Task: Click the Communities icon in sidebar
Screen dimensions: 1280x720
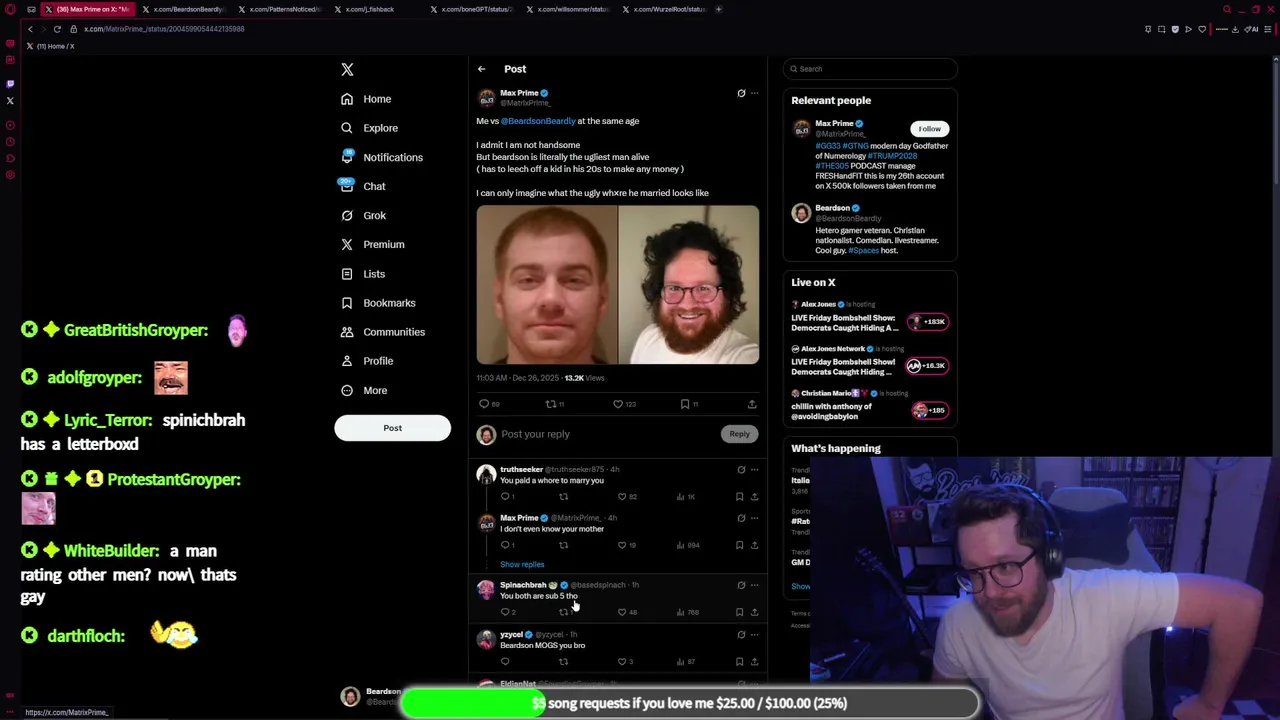Action: [347, 332]
